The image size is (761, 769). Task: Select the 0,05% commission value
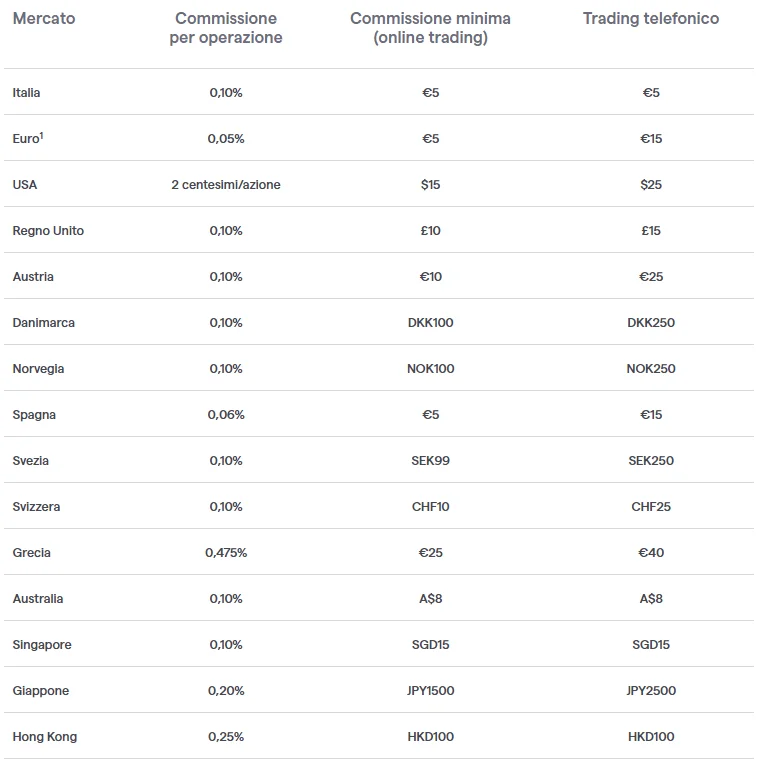click(x=226, y=139)
